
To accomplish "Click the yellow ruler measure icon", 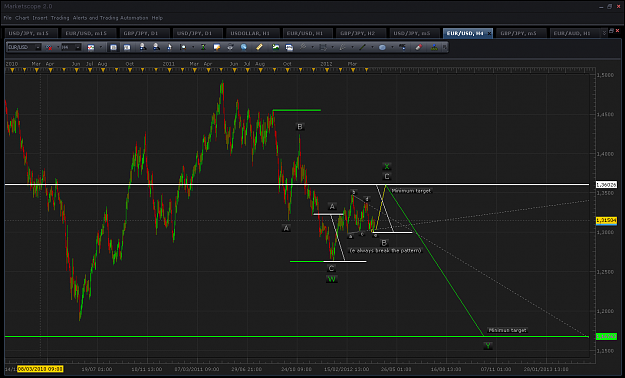I will pyautogui.click(x=259, y=47).
